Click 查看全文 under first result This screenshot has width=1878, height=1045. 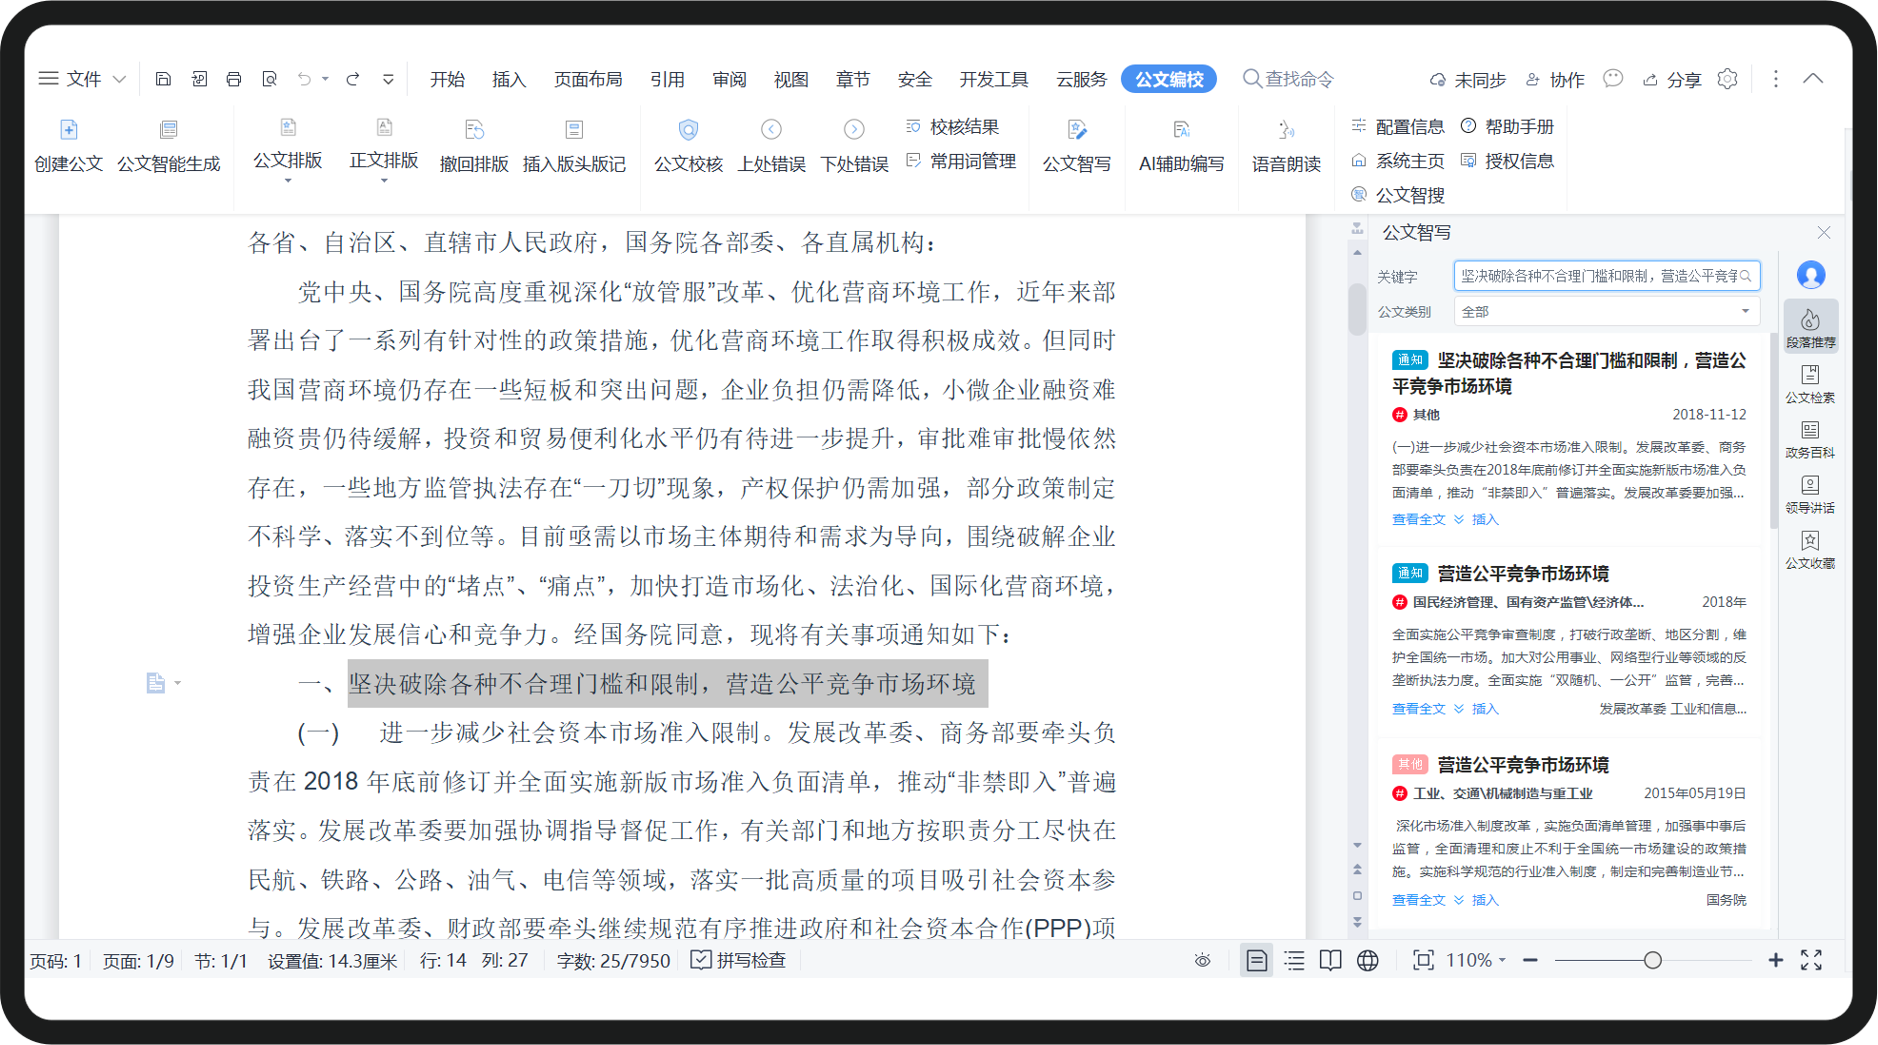(1418, 519)
